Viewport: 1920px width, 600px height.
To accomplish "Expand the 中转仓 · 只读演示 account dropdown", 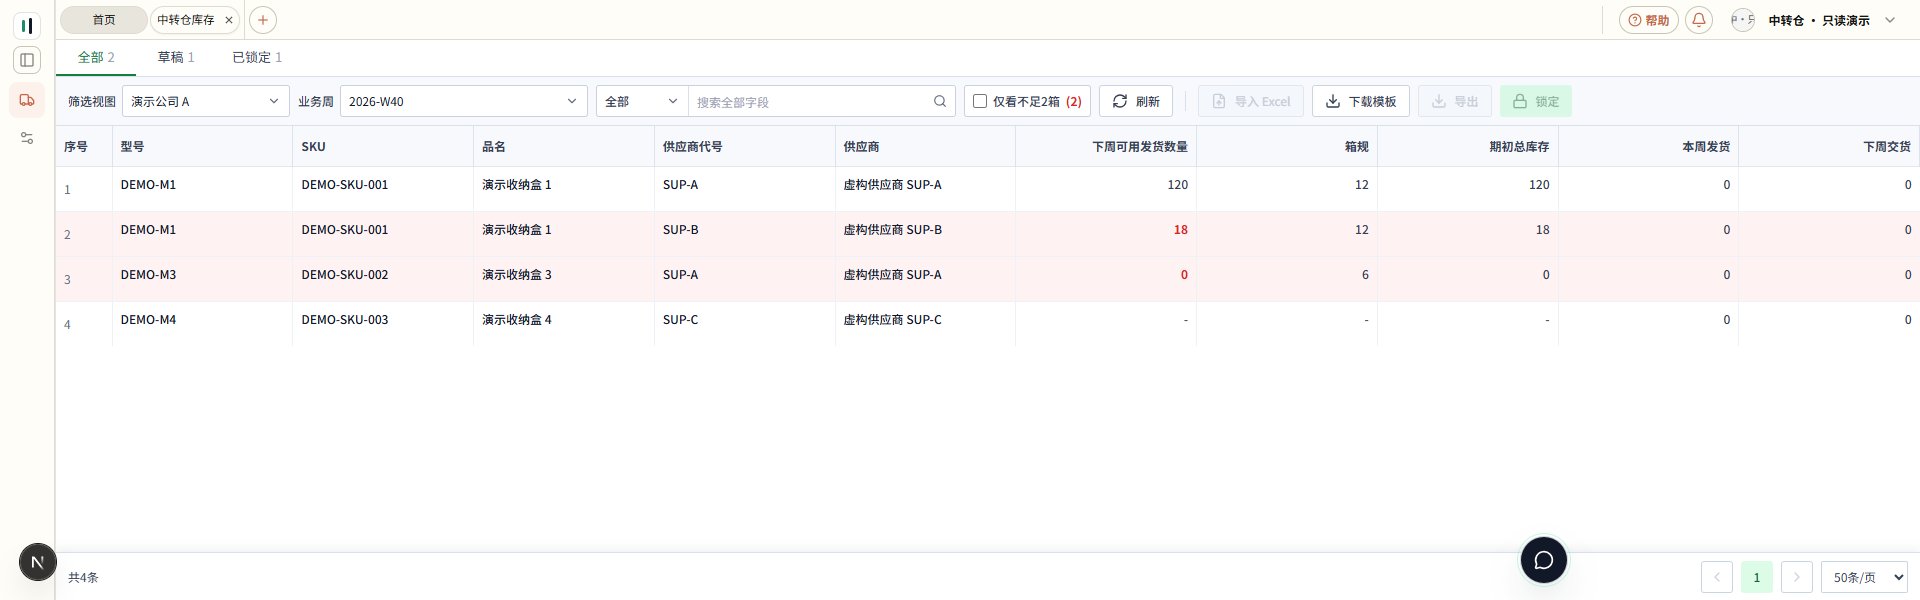I will [1832, 20].
